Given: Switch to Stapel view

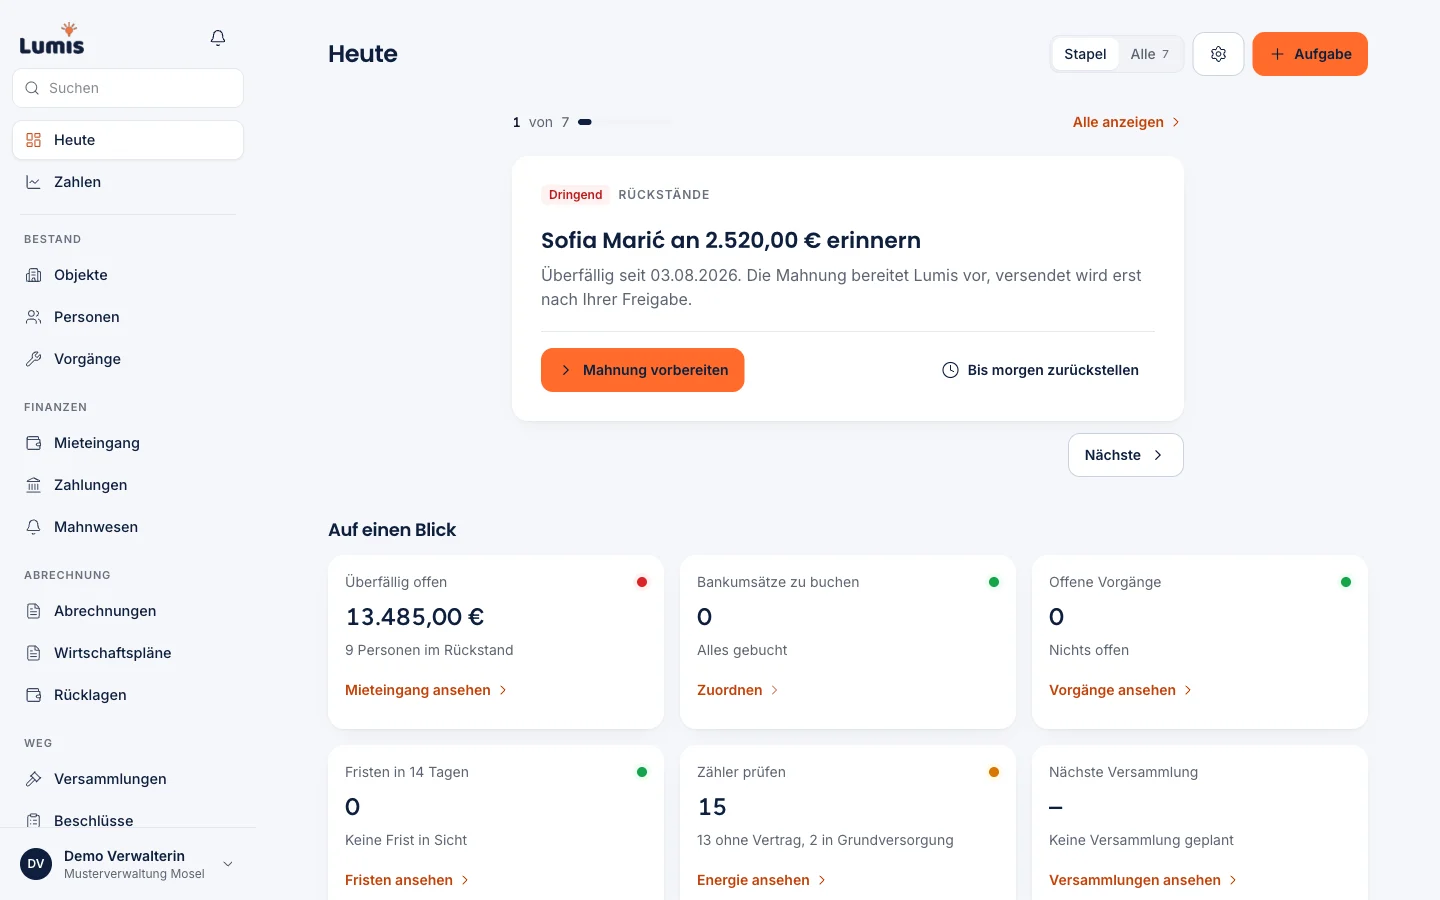Looking at the screenshot, I should point(1085,54).
